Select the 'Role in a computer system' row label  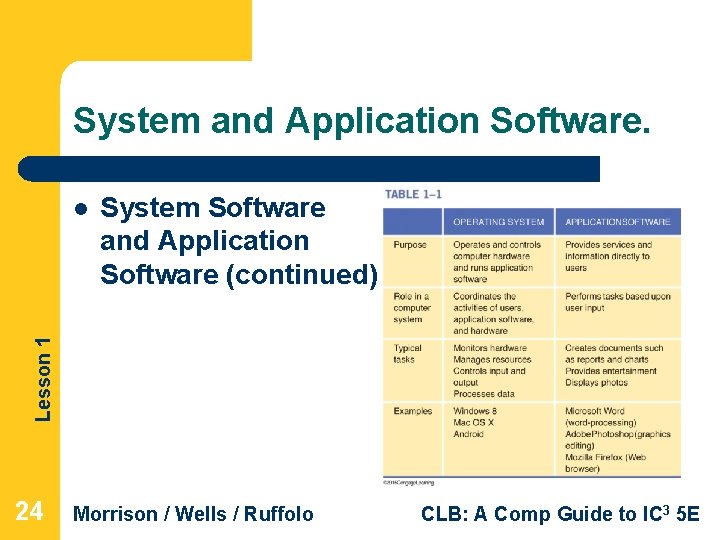click(412, 308)
